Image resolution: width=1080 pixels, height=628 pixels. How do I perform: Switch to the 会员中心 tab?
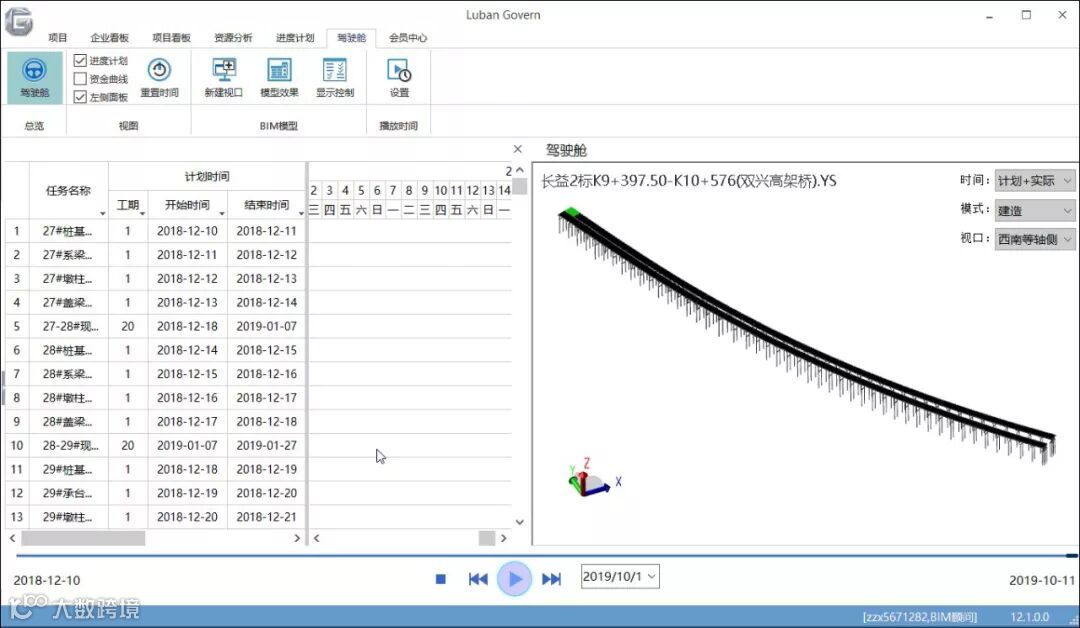pos(408,38)
